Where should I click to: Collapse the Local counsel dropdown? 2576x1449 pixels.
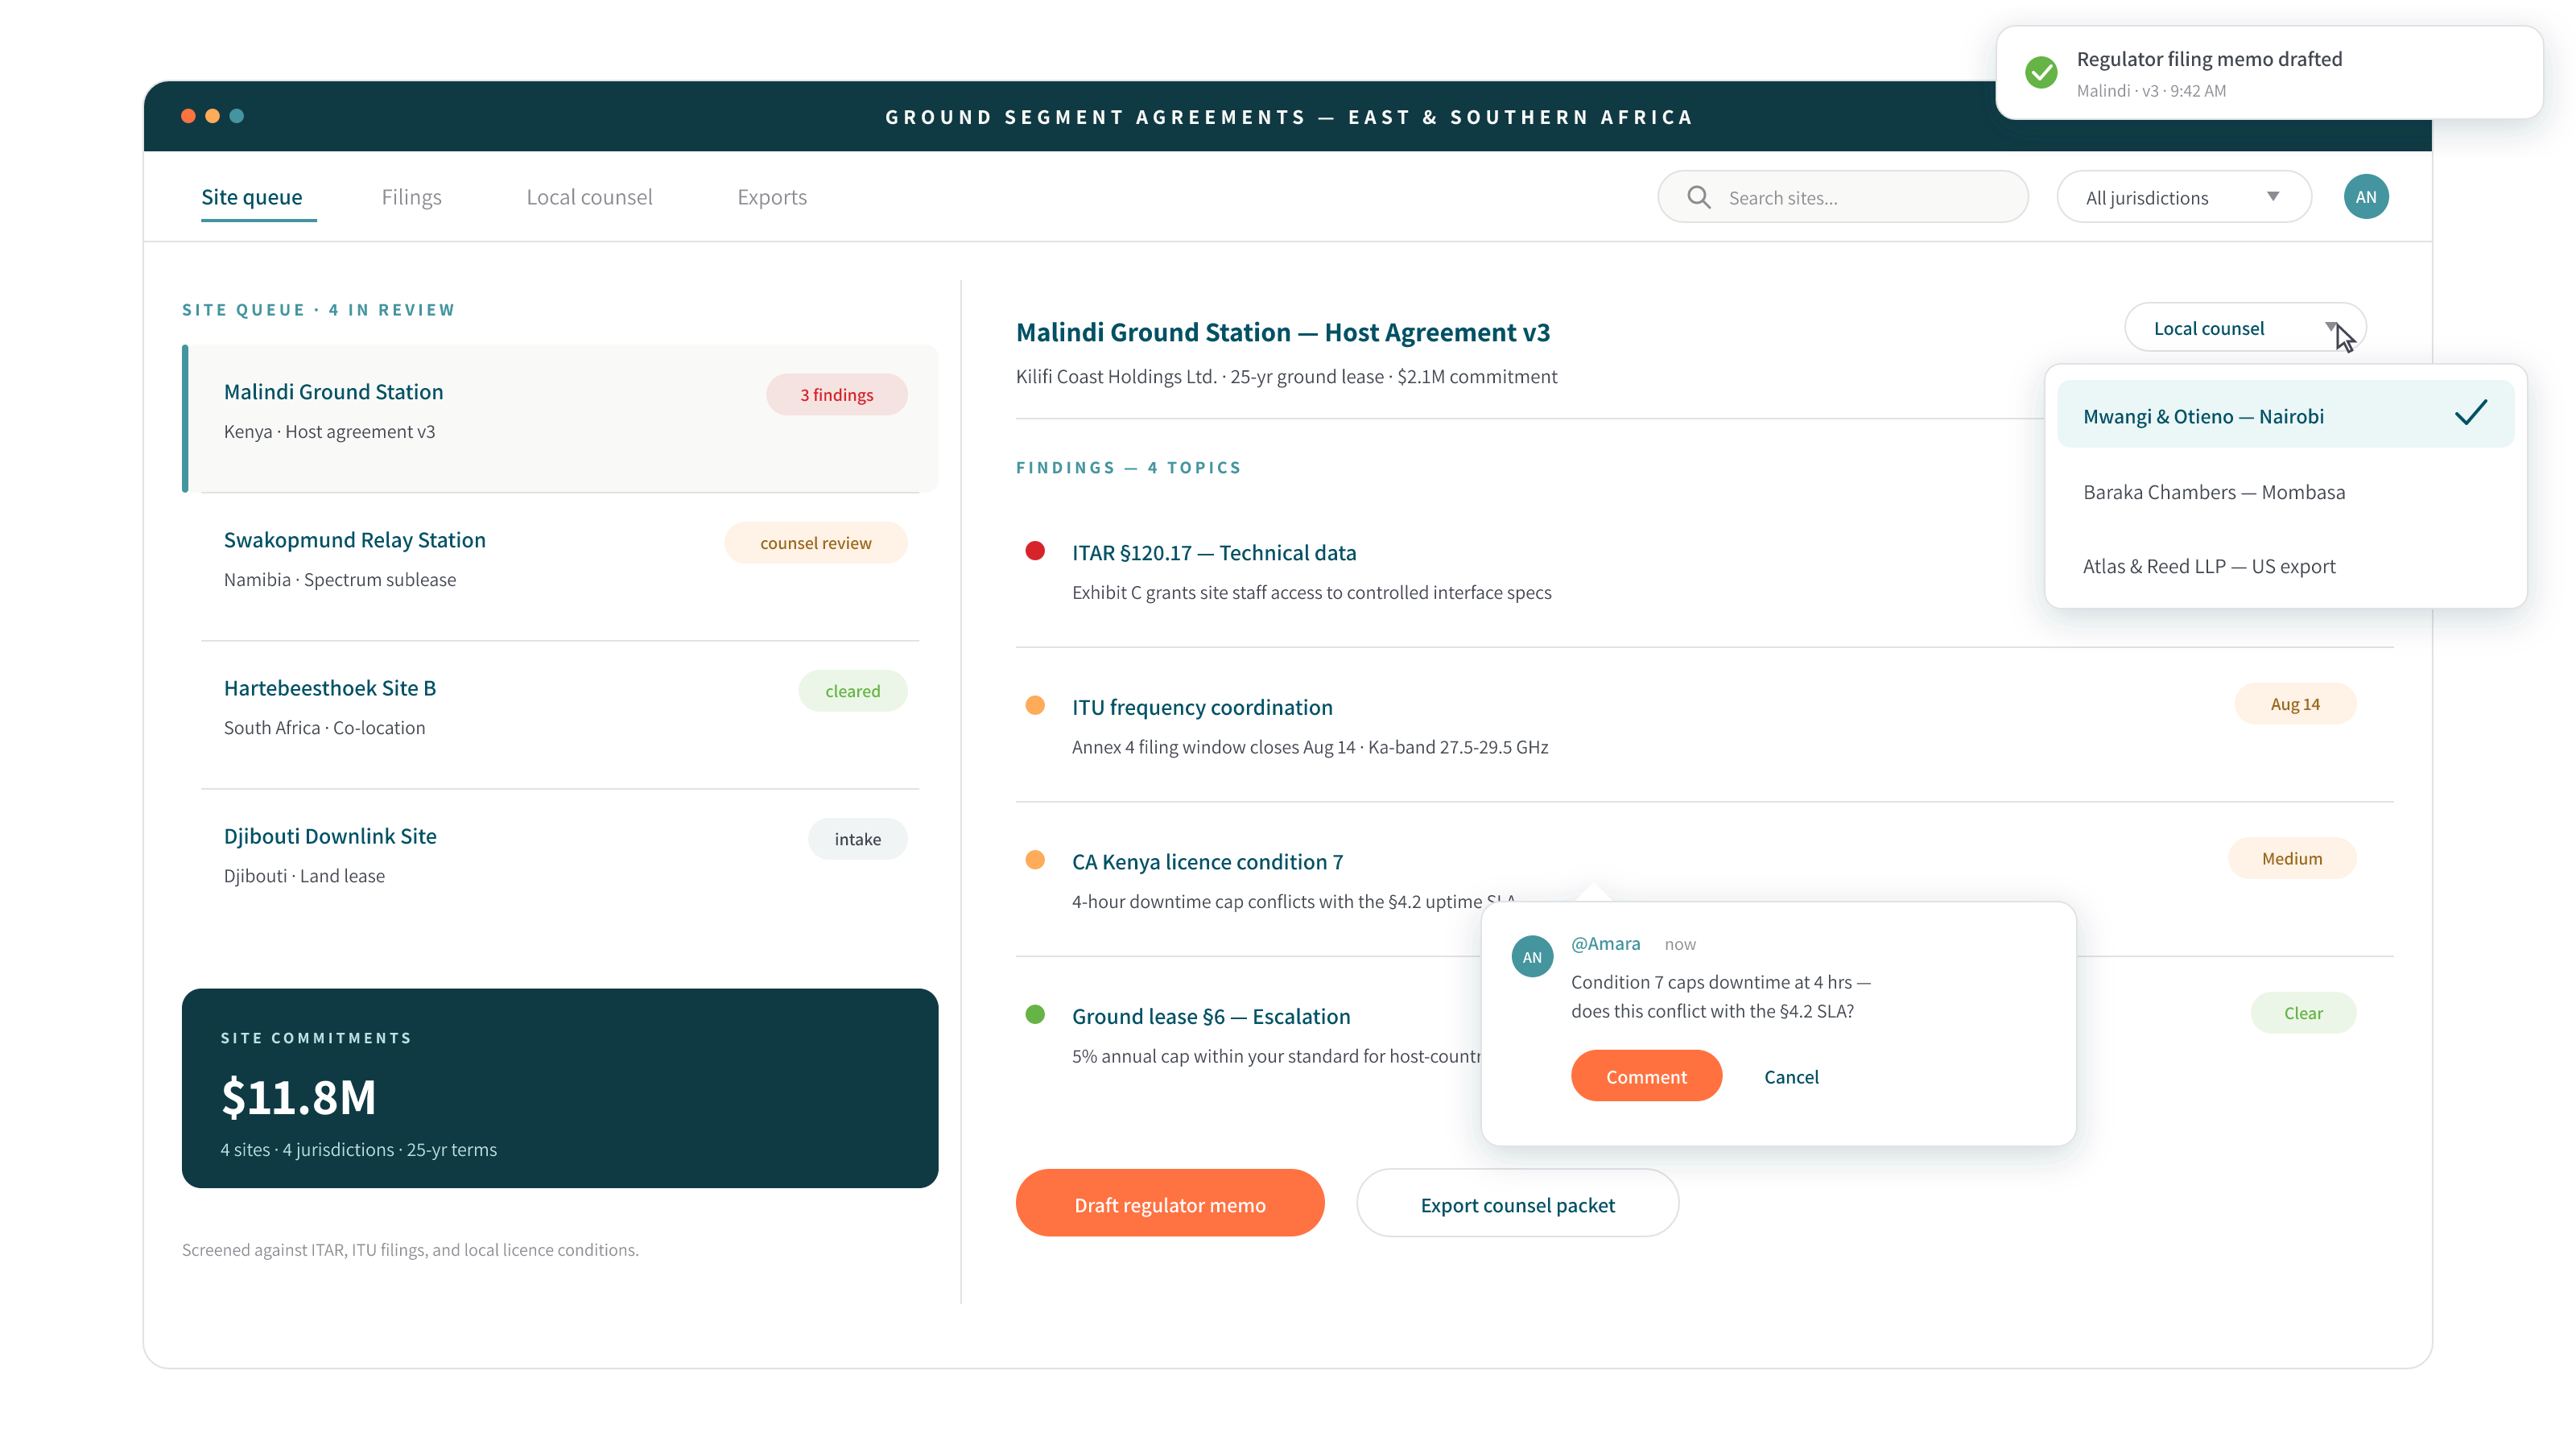click(x=2244, y=328)
